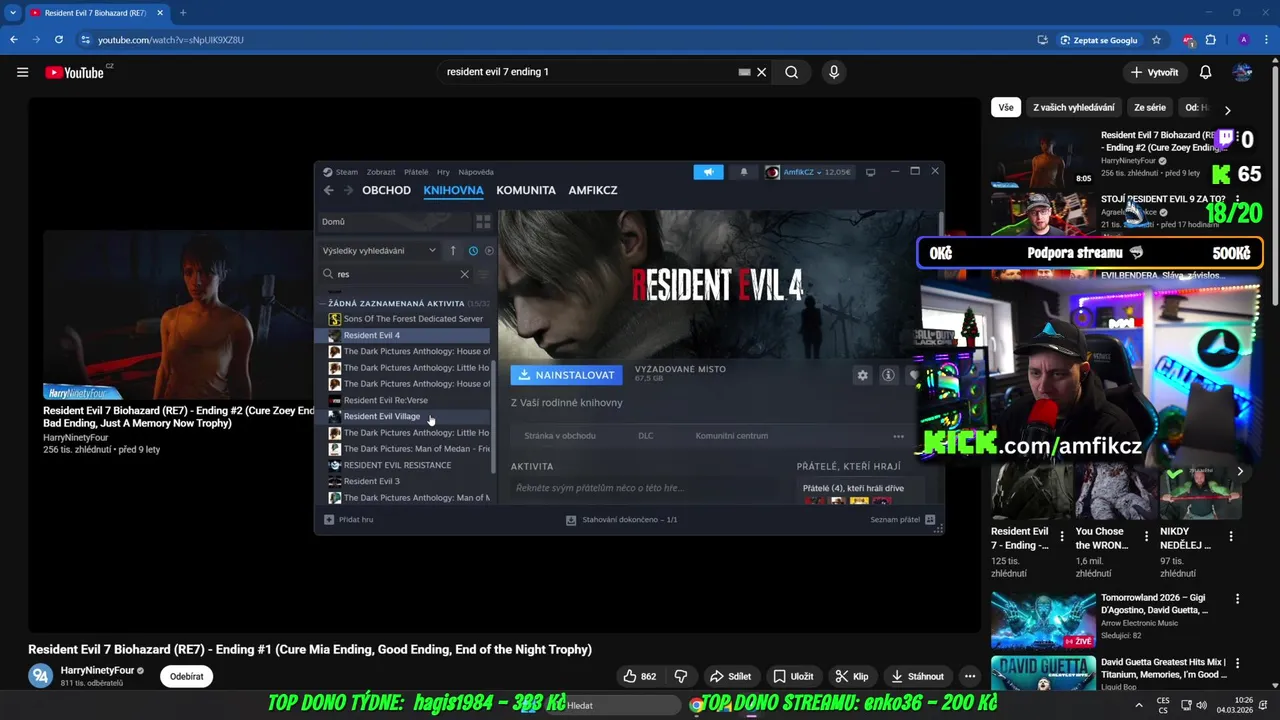This screenshot has height=720, width=1280.
Task: Click the YouTube magnifier search button
Action: point(791,72)
